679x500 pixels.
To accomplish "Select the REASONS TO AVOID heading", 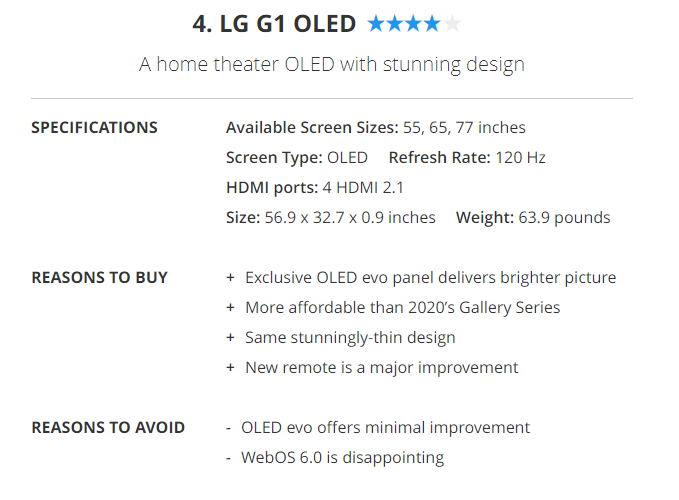I will 108,428.
